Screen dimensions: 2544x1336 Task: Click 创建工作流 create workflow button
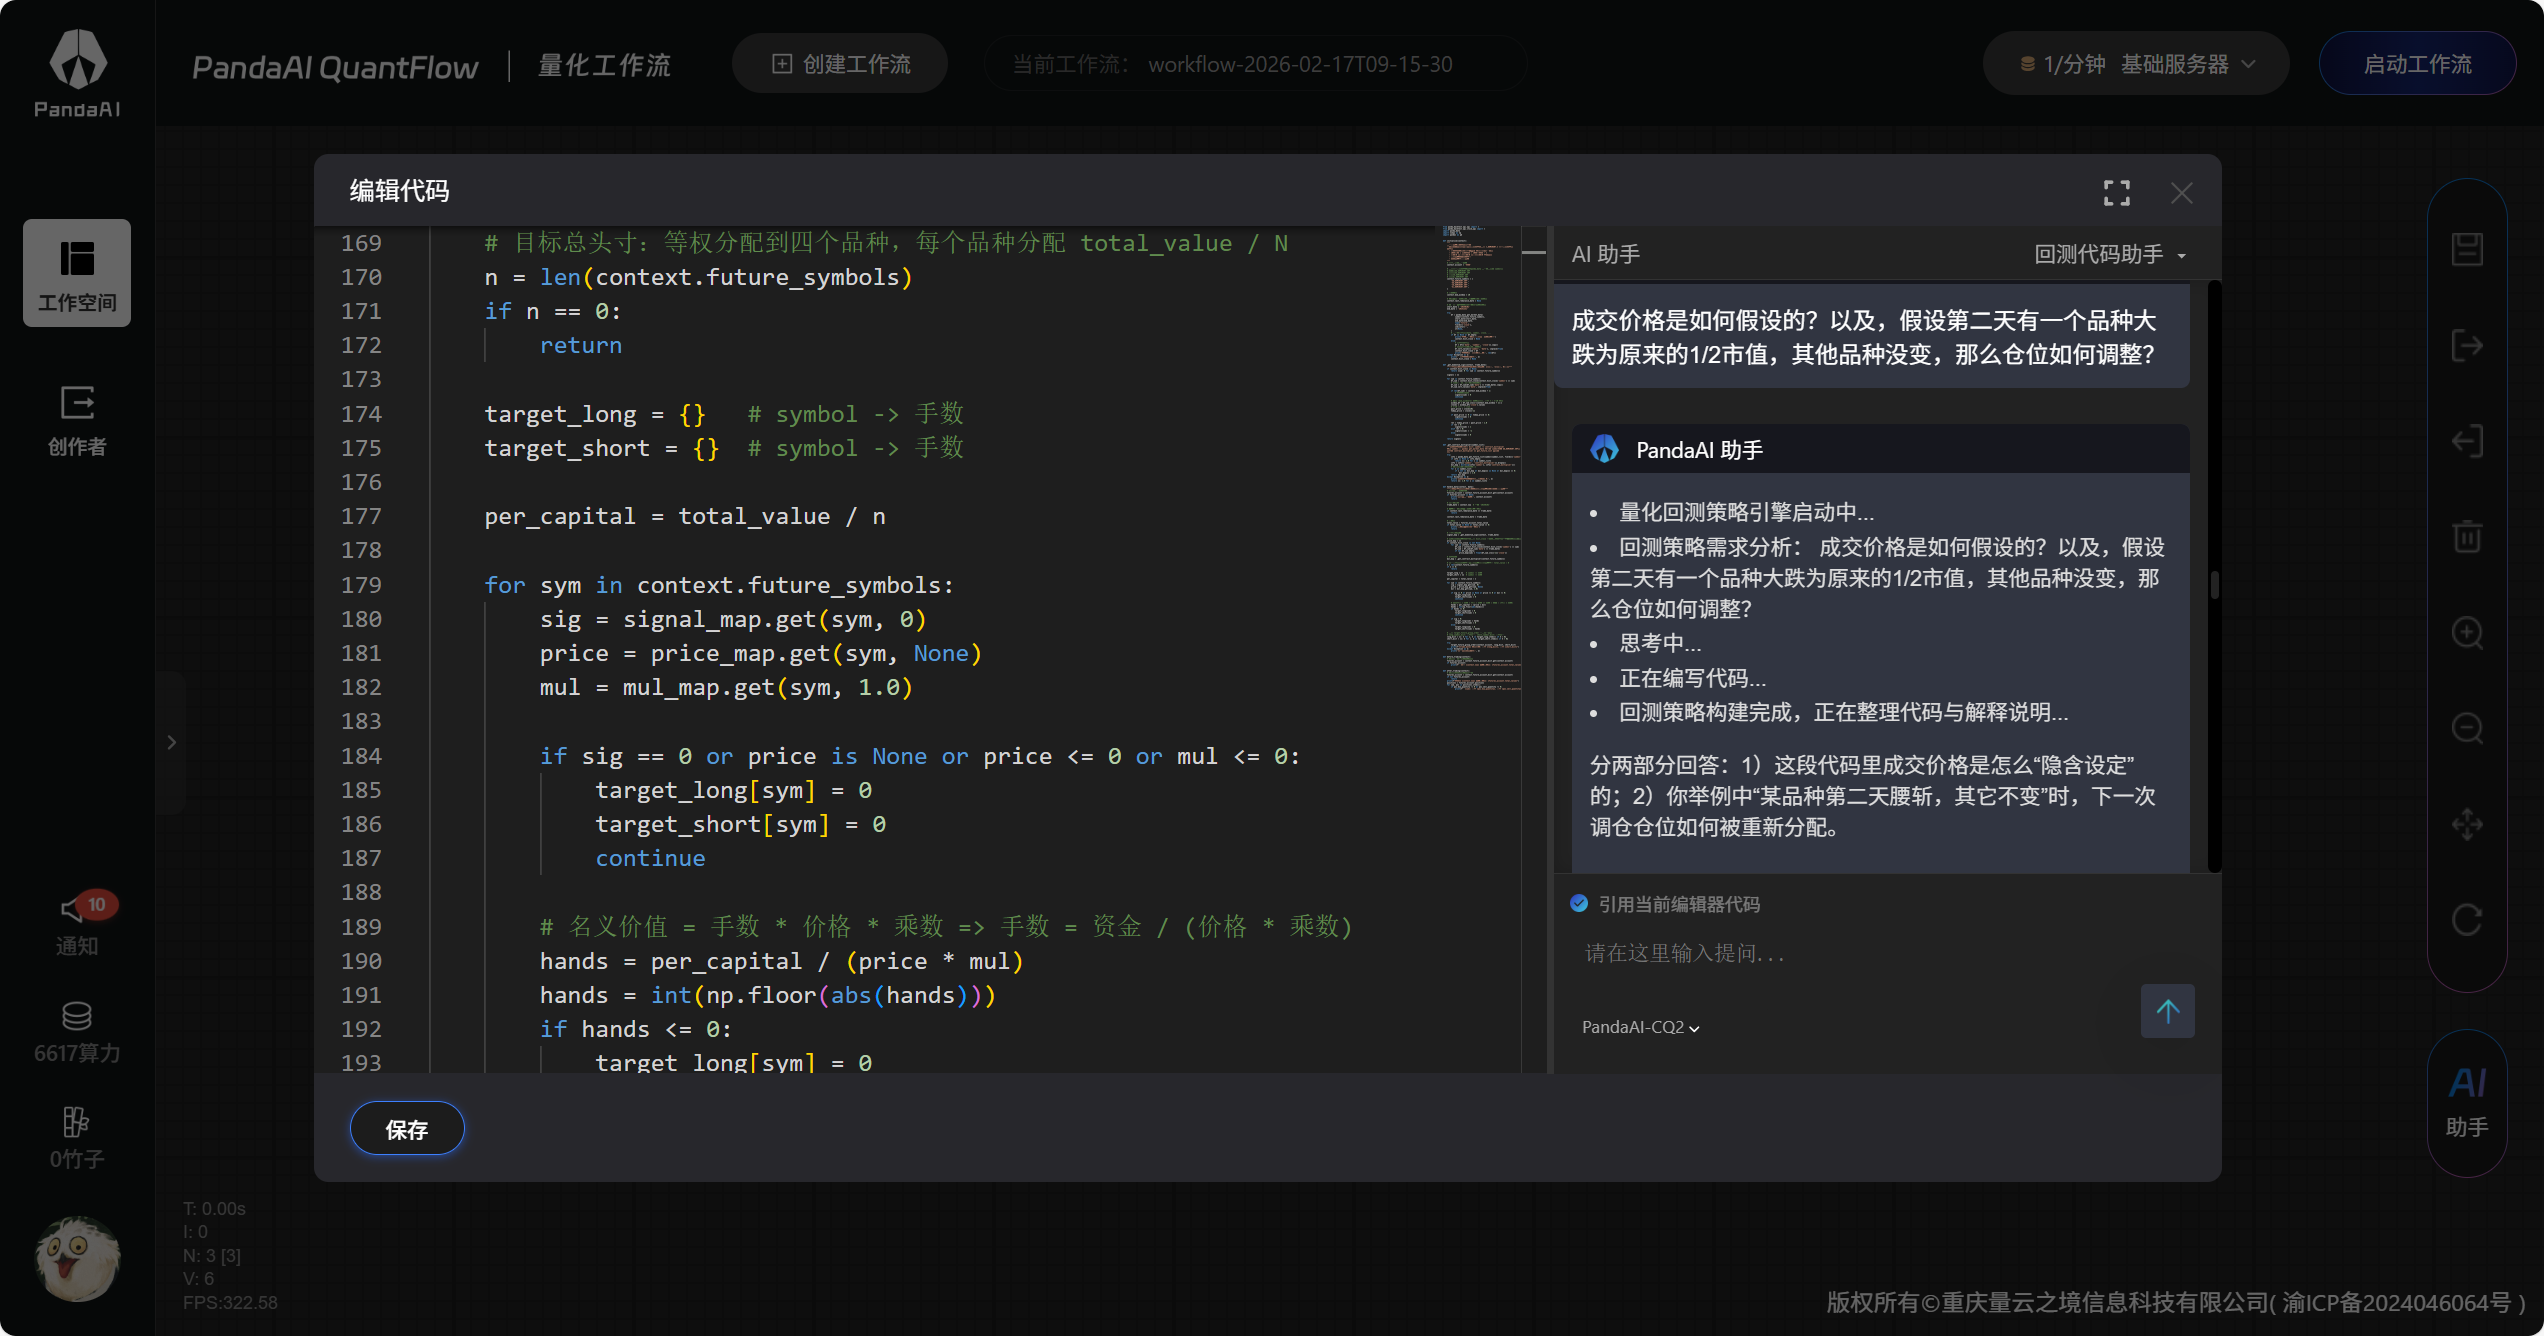[840, 64]
